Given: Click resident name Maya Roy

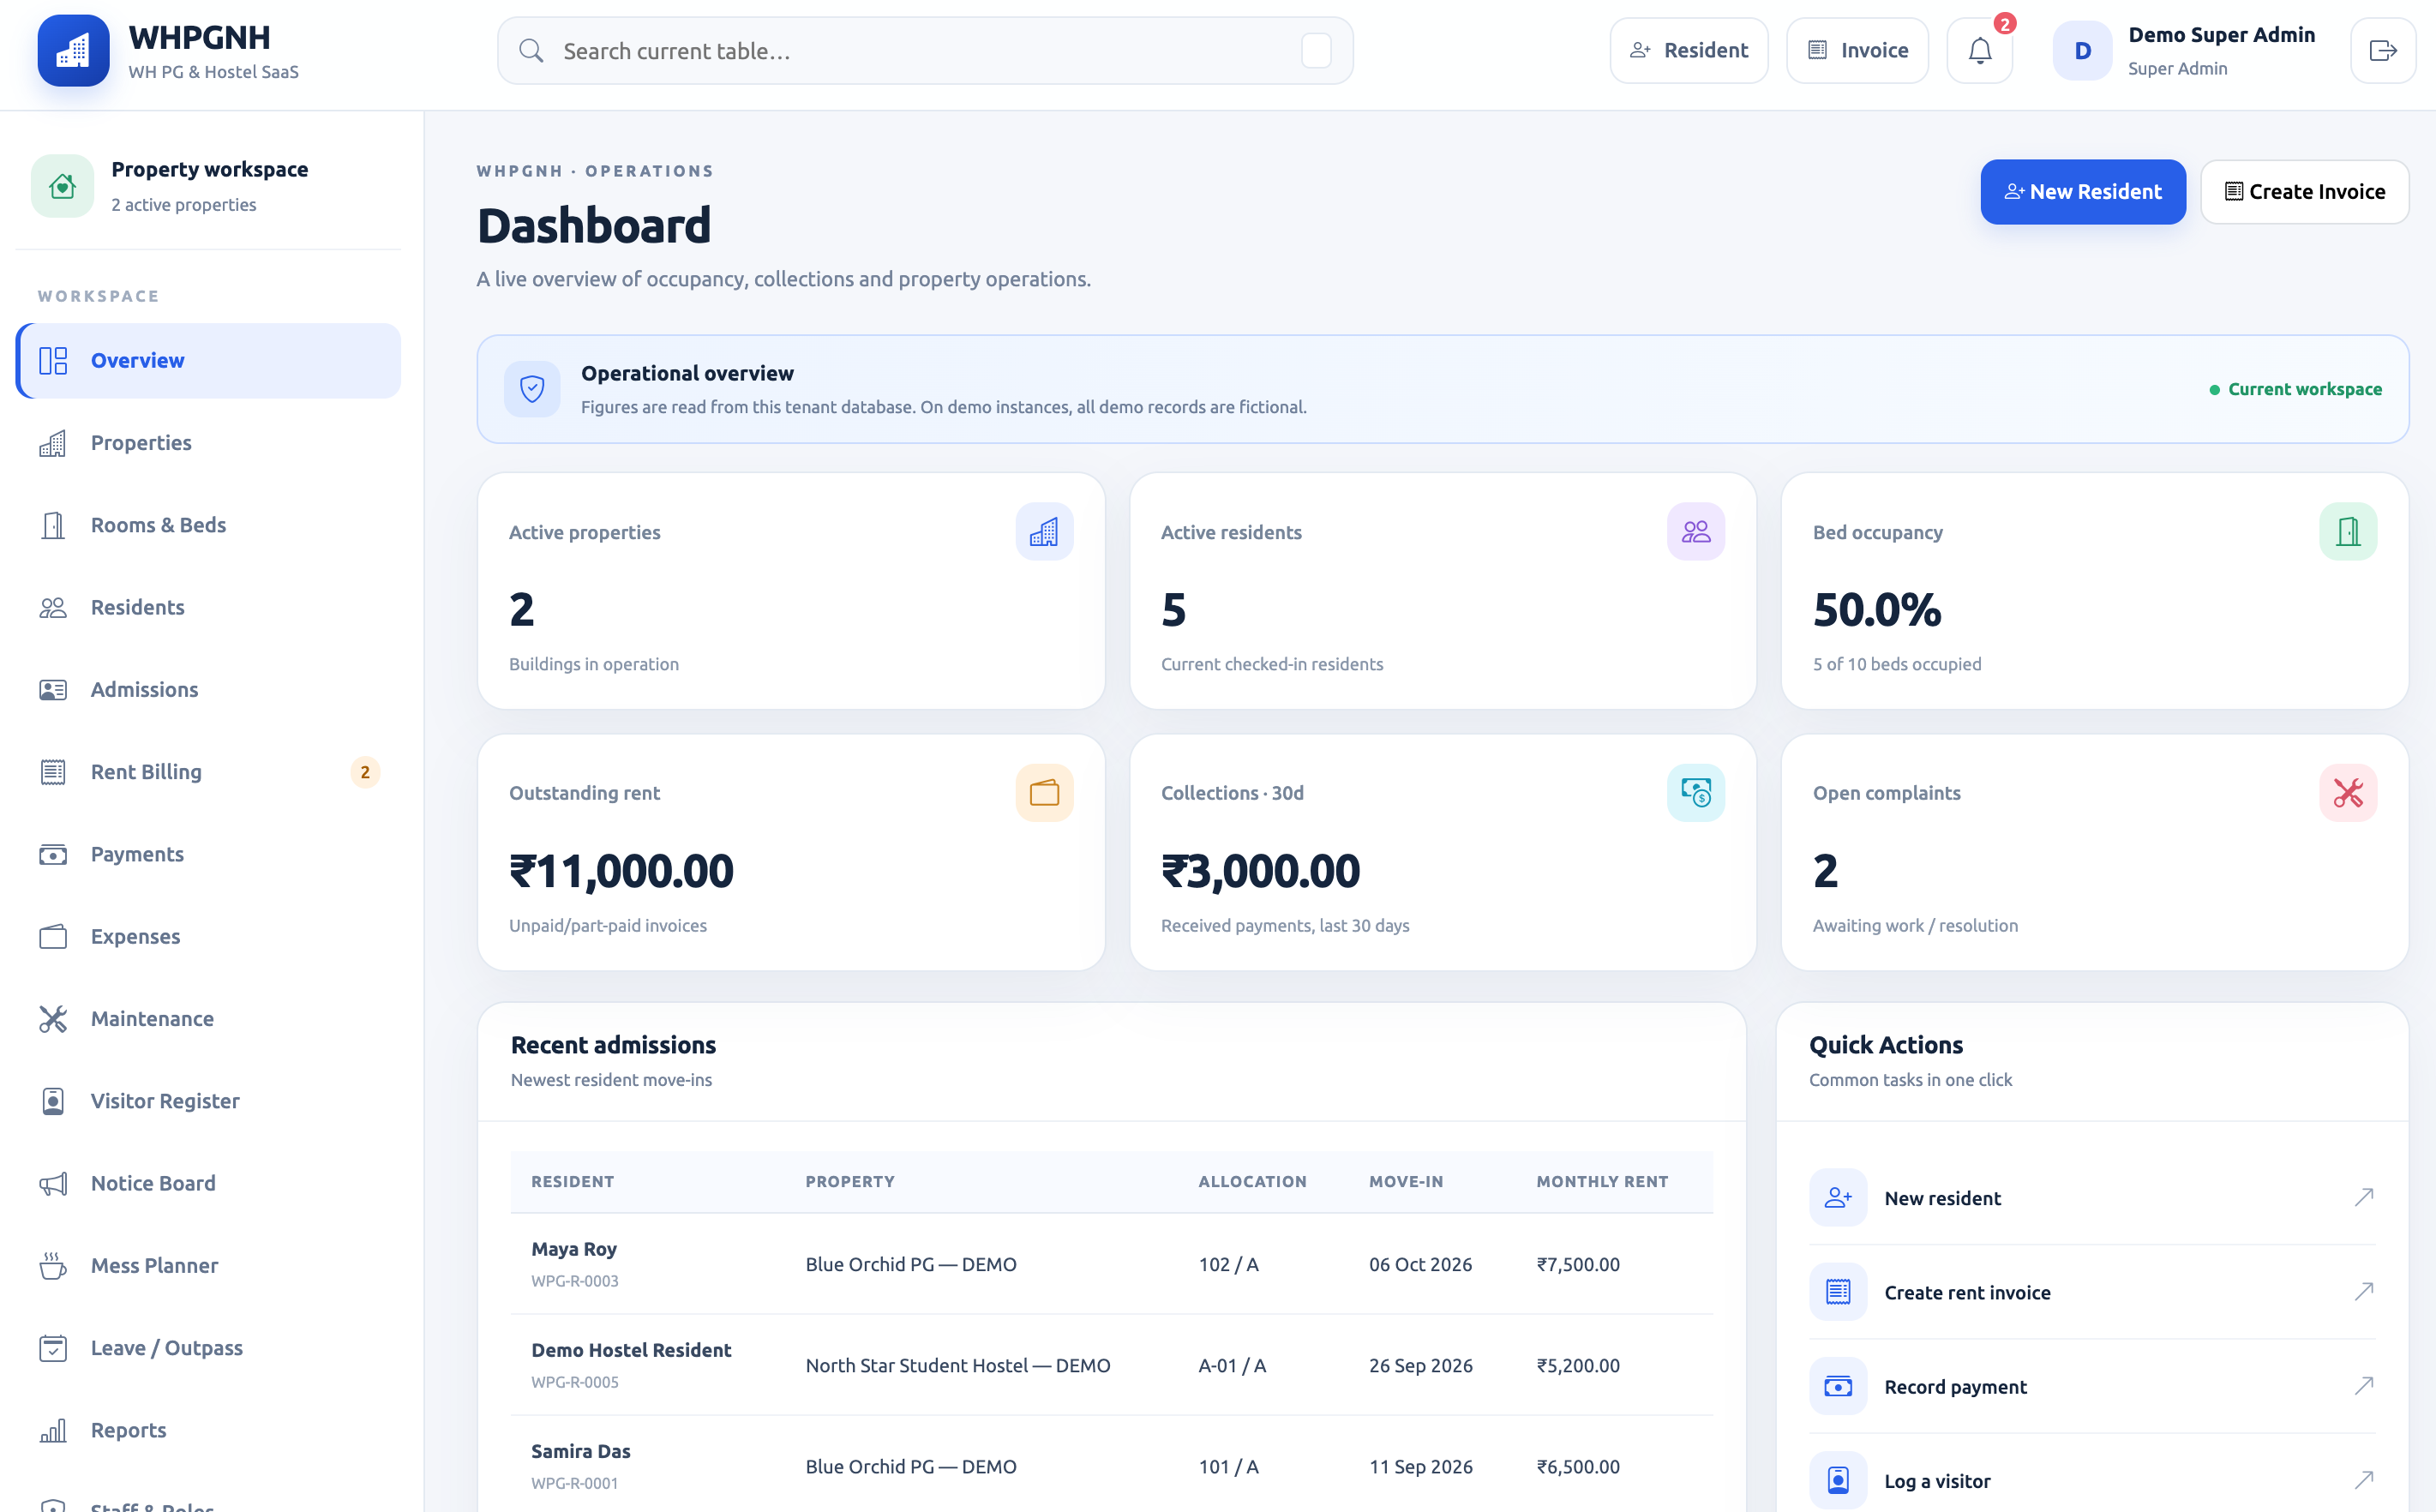Looking at the screenshot, I should tap(574, 1249).
